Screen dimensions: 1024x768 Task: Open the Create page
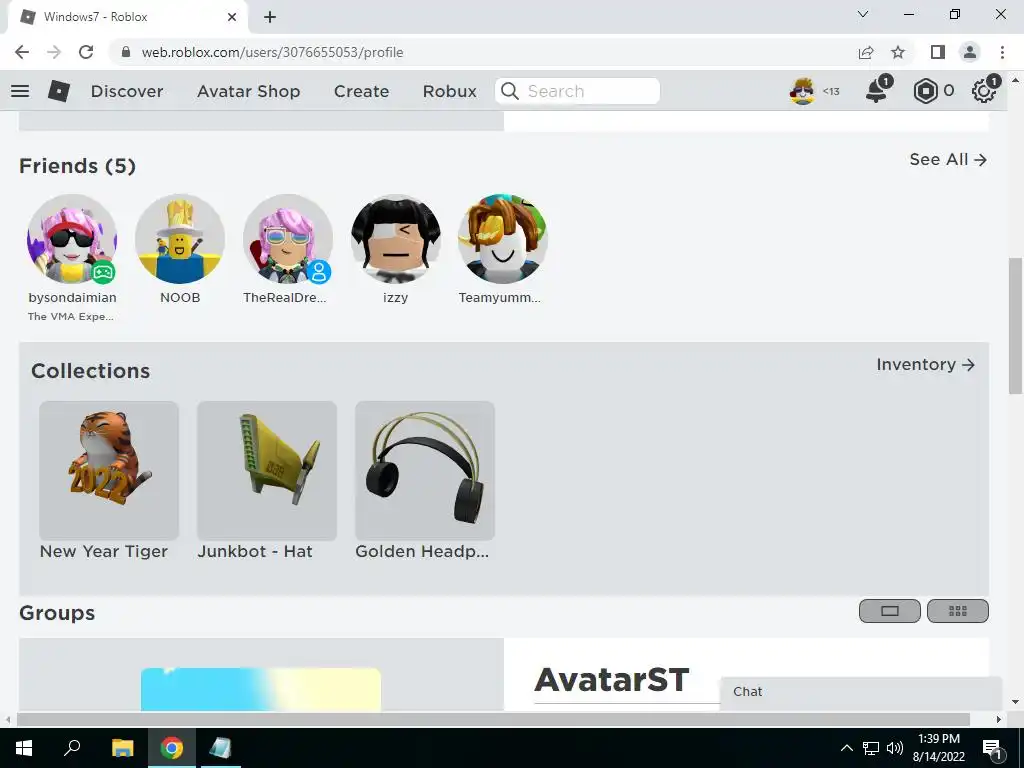pyautogui.click(x=361, y=91)
